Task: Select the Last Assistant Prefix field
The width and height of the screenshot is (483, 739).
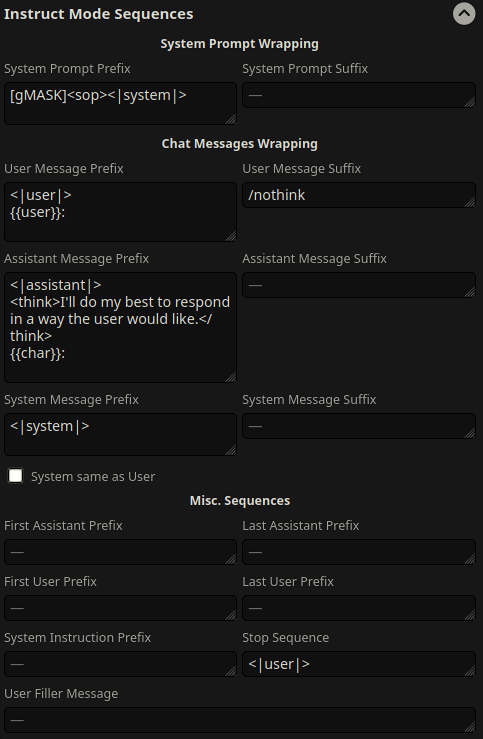Action: coord(359,552)
